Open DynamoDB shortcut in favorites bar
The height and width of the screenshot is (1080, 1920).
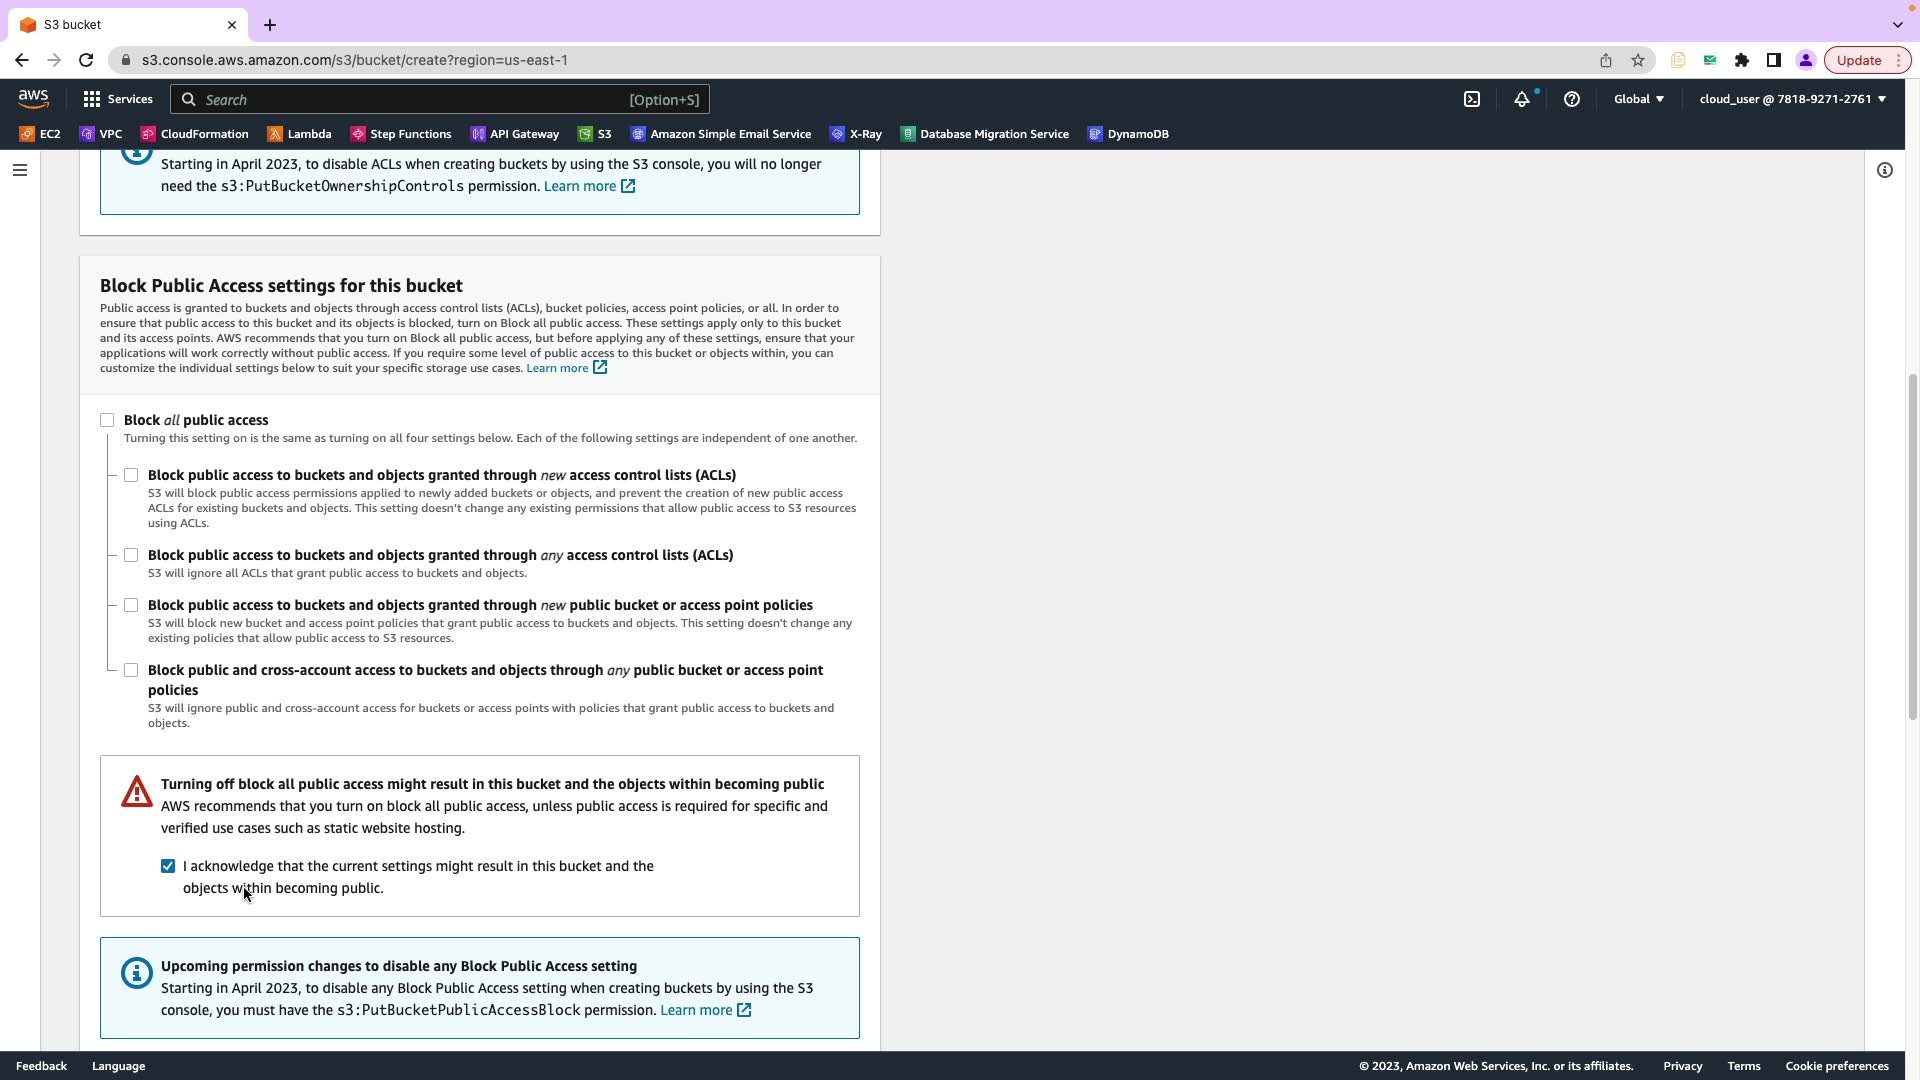click(x=1128, y=134)
